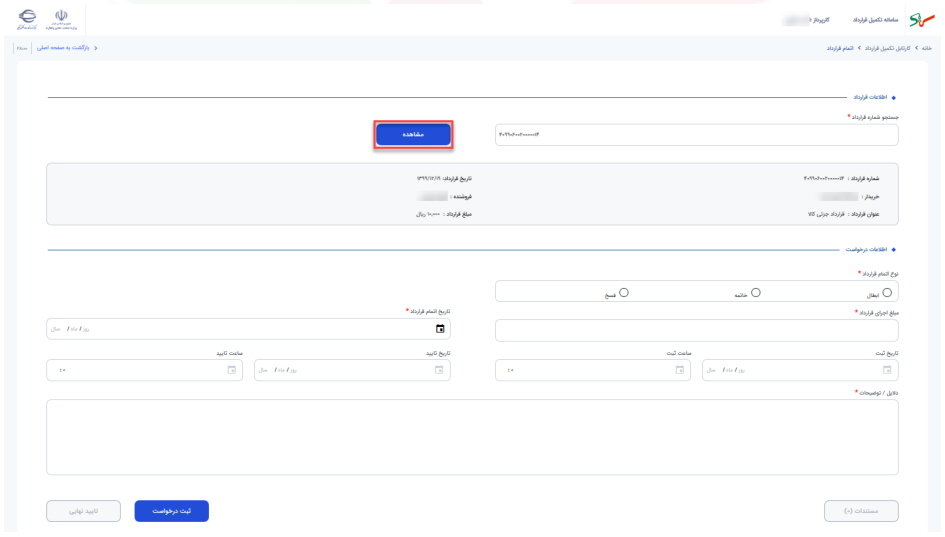
Task: Click the تایید نهایی button
Action: [83, 511]
